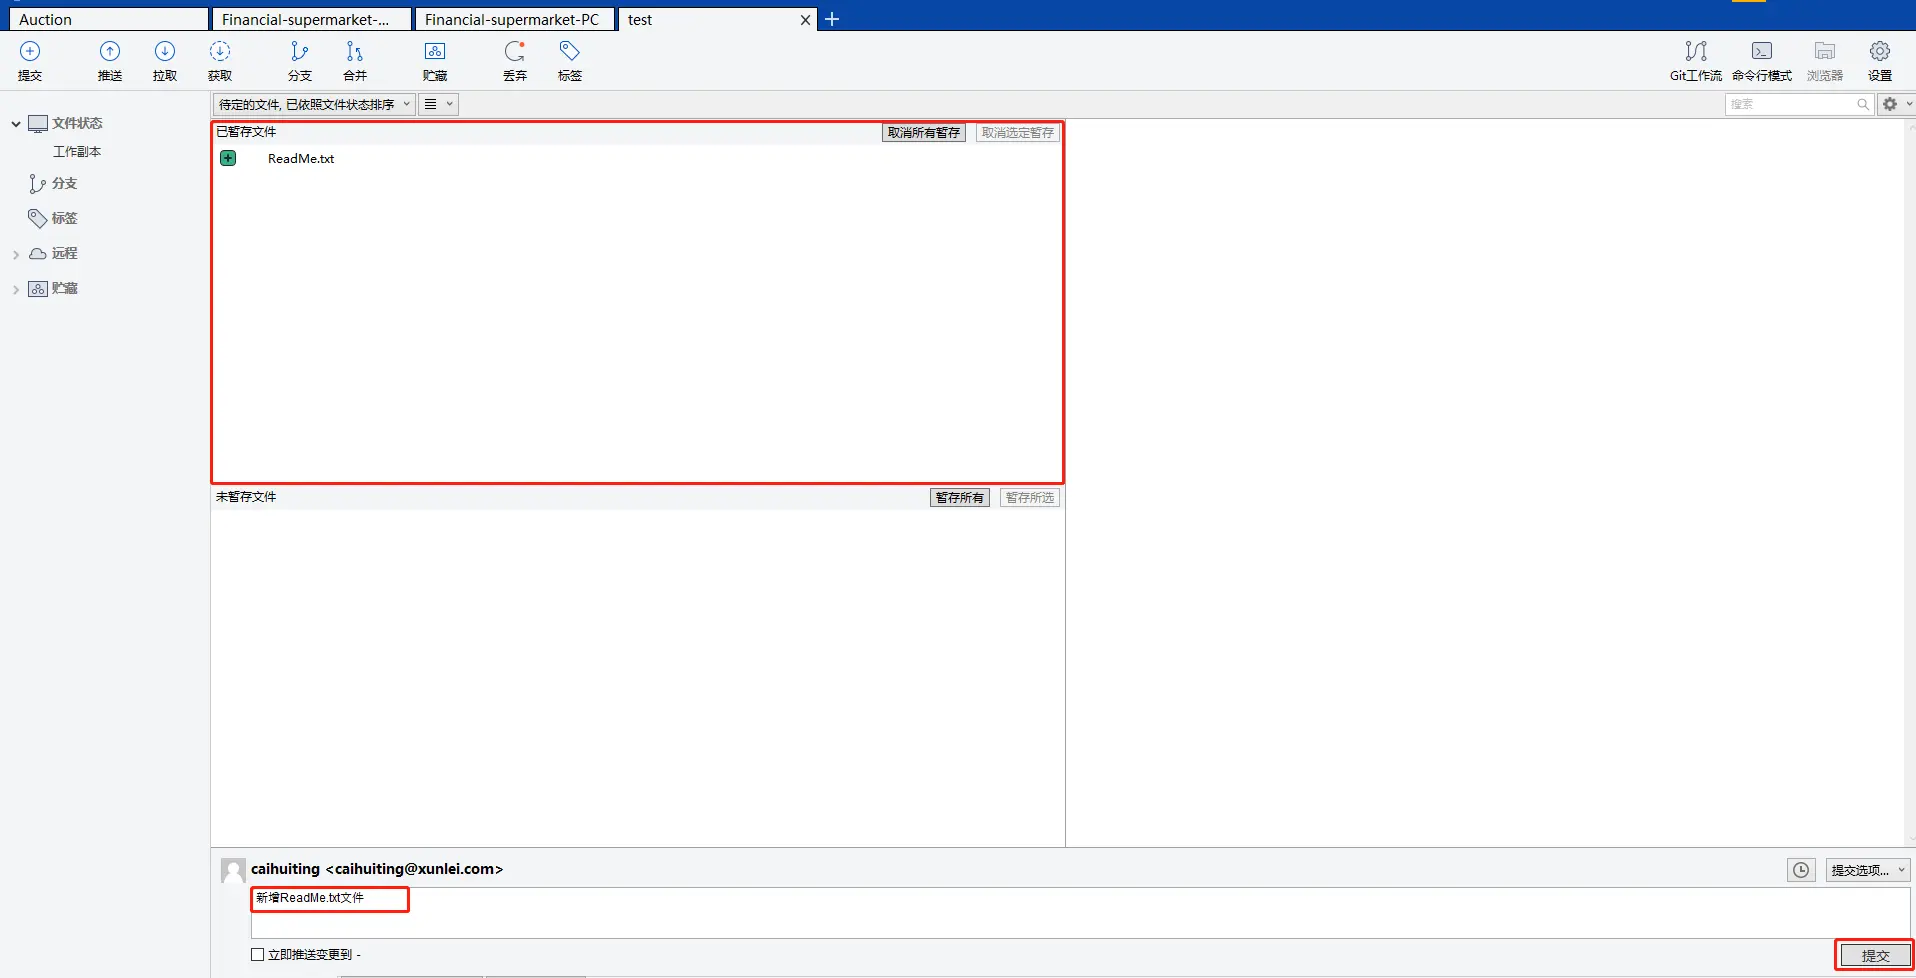Click the 拉取 pull toolbar icon
The height and width of the screenshot is (978, 1916).
pos(165,51)
